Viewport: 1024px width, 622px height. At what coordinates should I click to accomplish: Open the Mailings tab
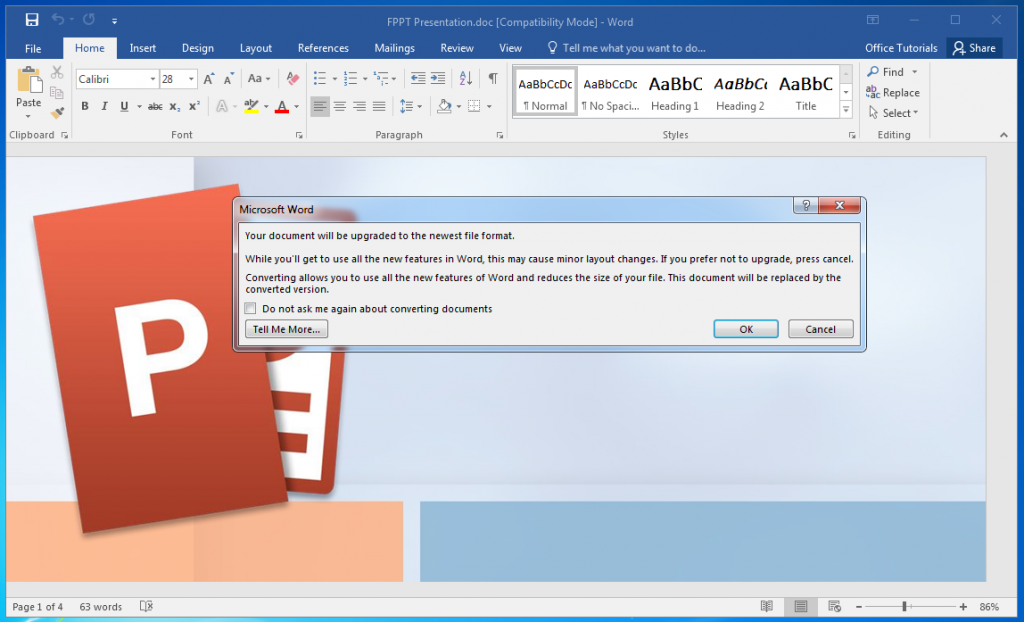394,47
